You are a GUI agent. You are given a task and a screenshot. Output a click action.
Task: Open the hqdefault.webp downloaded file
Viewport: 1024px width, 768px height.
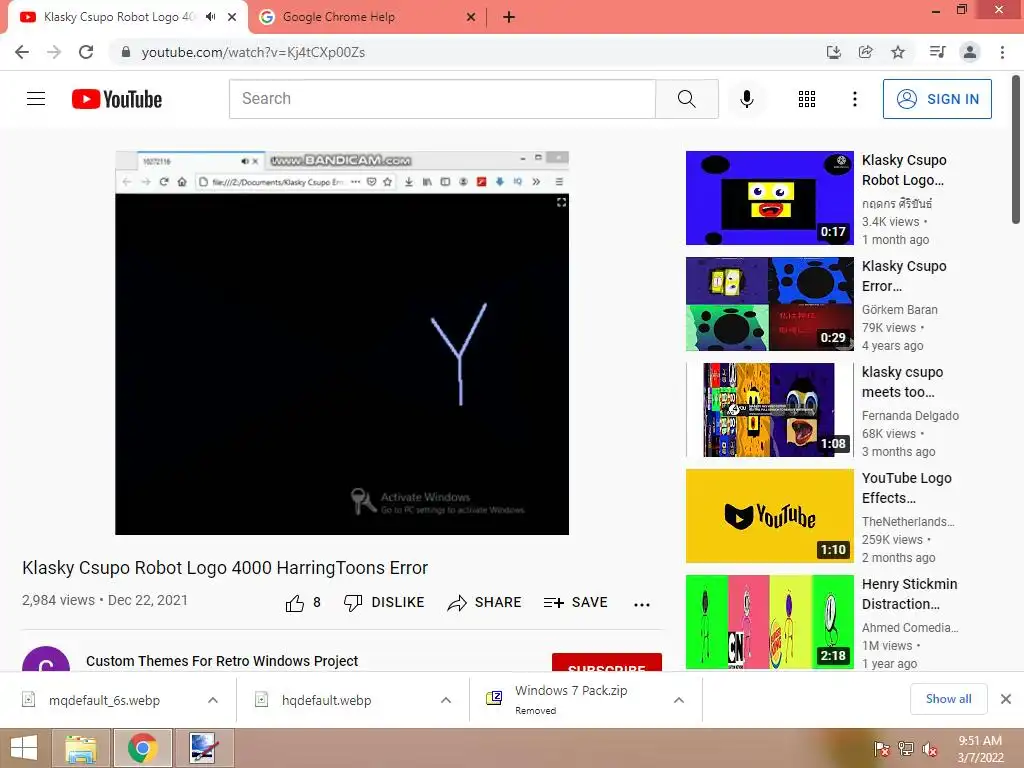(x=327, y=700)
